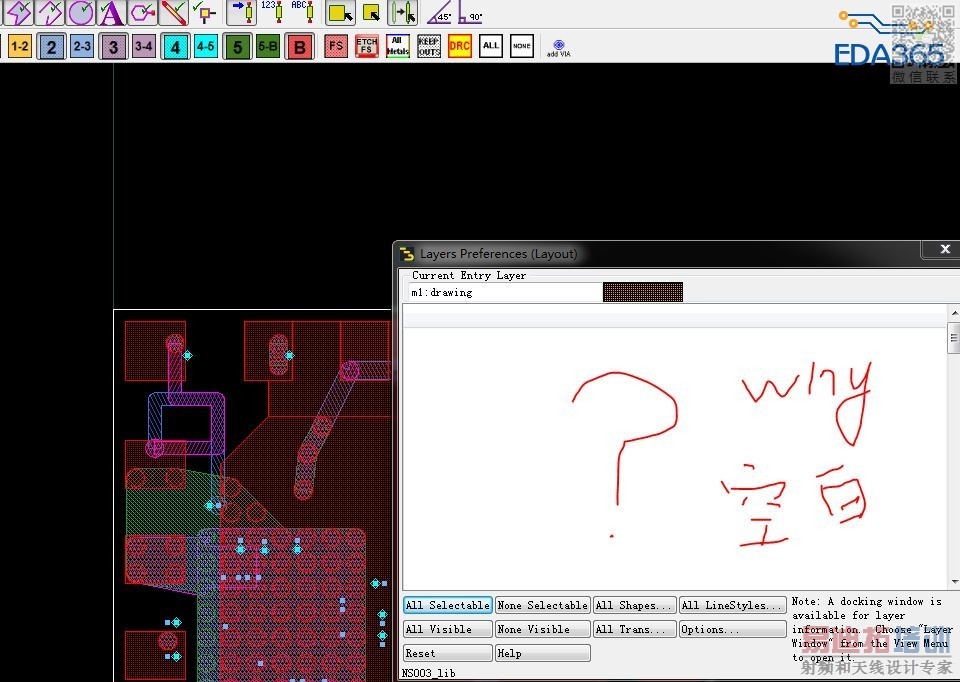Click the large yellow box select icon

(x=340, y=12)
